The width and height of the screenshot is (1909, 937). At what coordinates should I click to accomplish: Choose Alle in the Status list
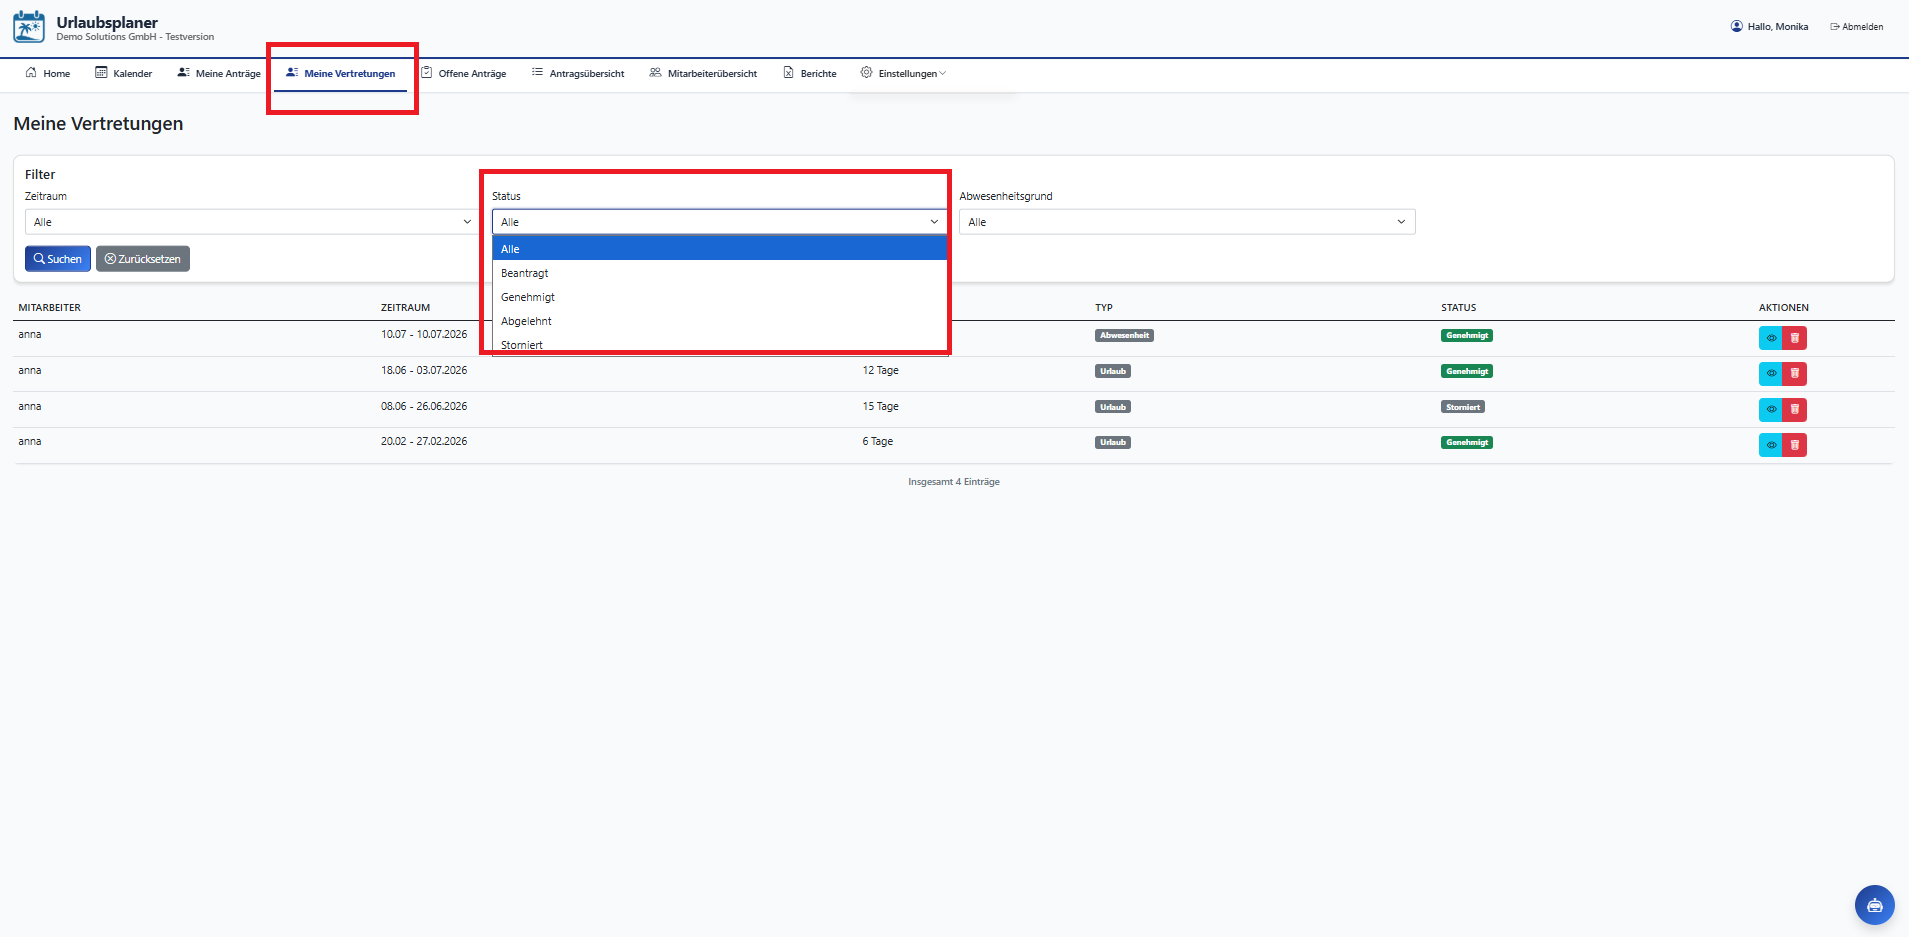[x=720, y=249]
